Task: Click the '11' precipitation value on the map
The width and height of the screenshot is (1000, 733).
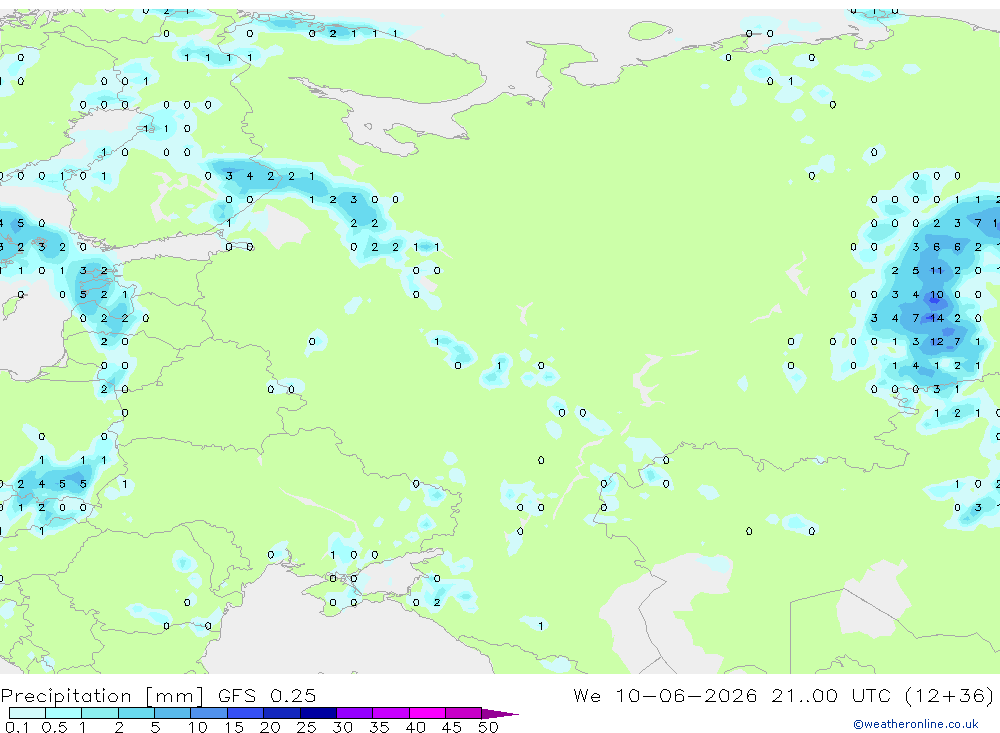Action: 936,270
